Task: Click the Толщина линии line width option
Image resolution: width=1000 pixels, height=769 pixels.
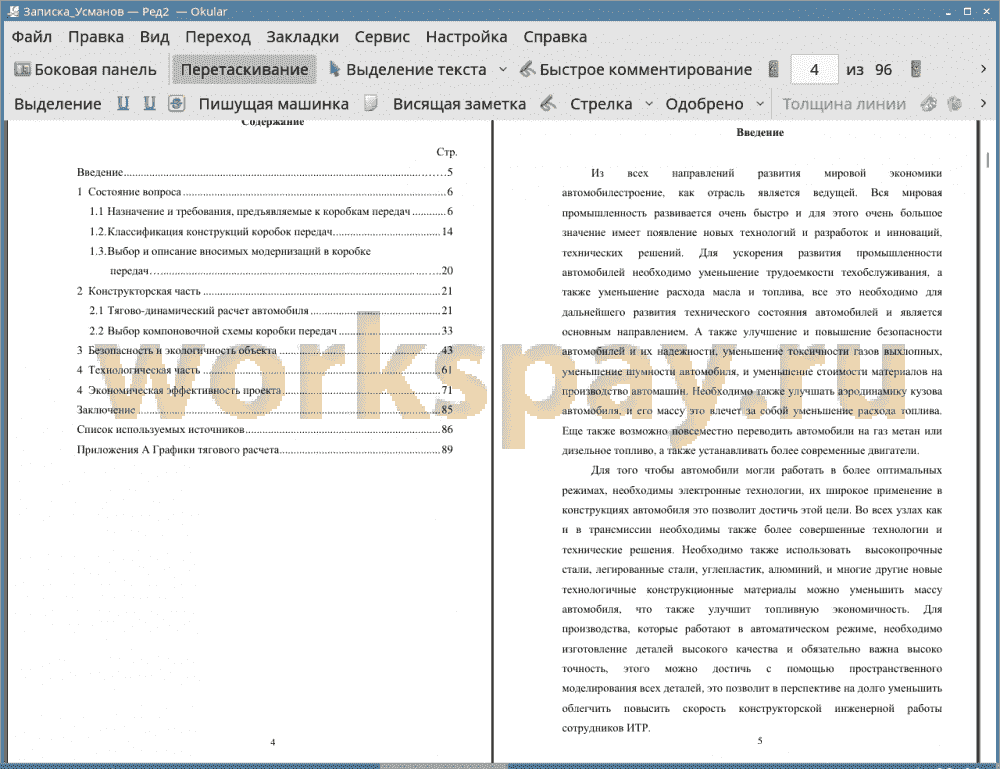Action: [844, 104]
